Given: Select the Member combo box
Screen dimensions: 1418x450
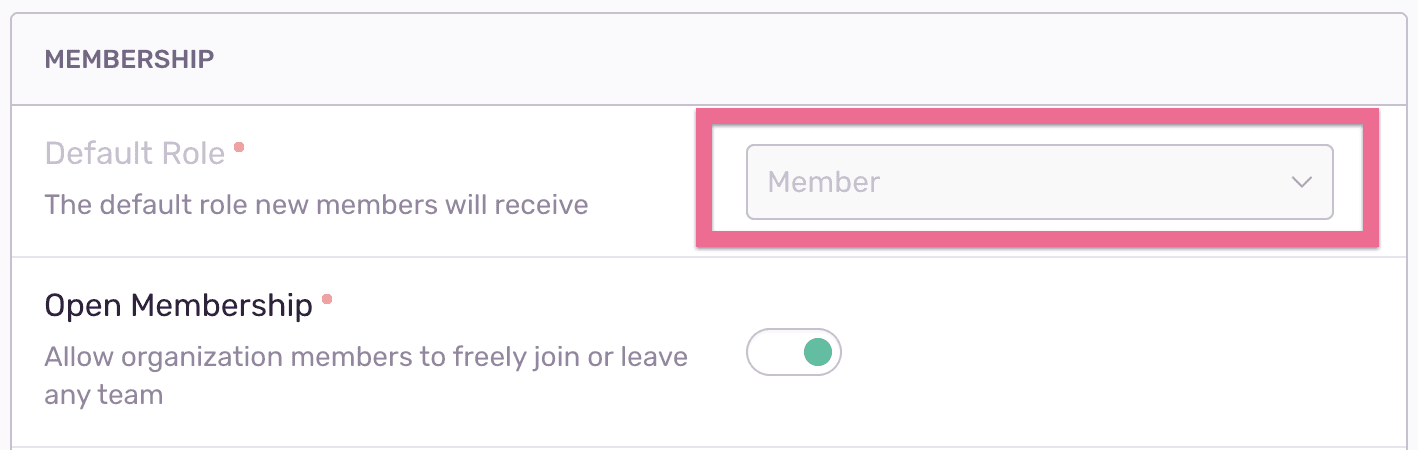Looking at the screenshot, I should coord(1039,182).
